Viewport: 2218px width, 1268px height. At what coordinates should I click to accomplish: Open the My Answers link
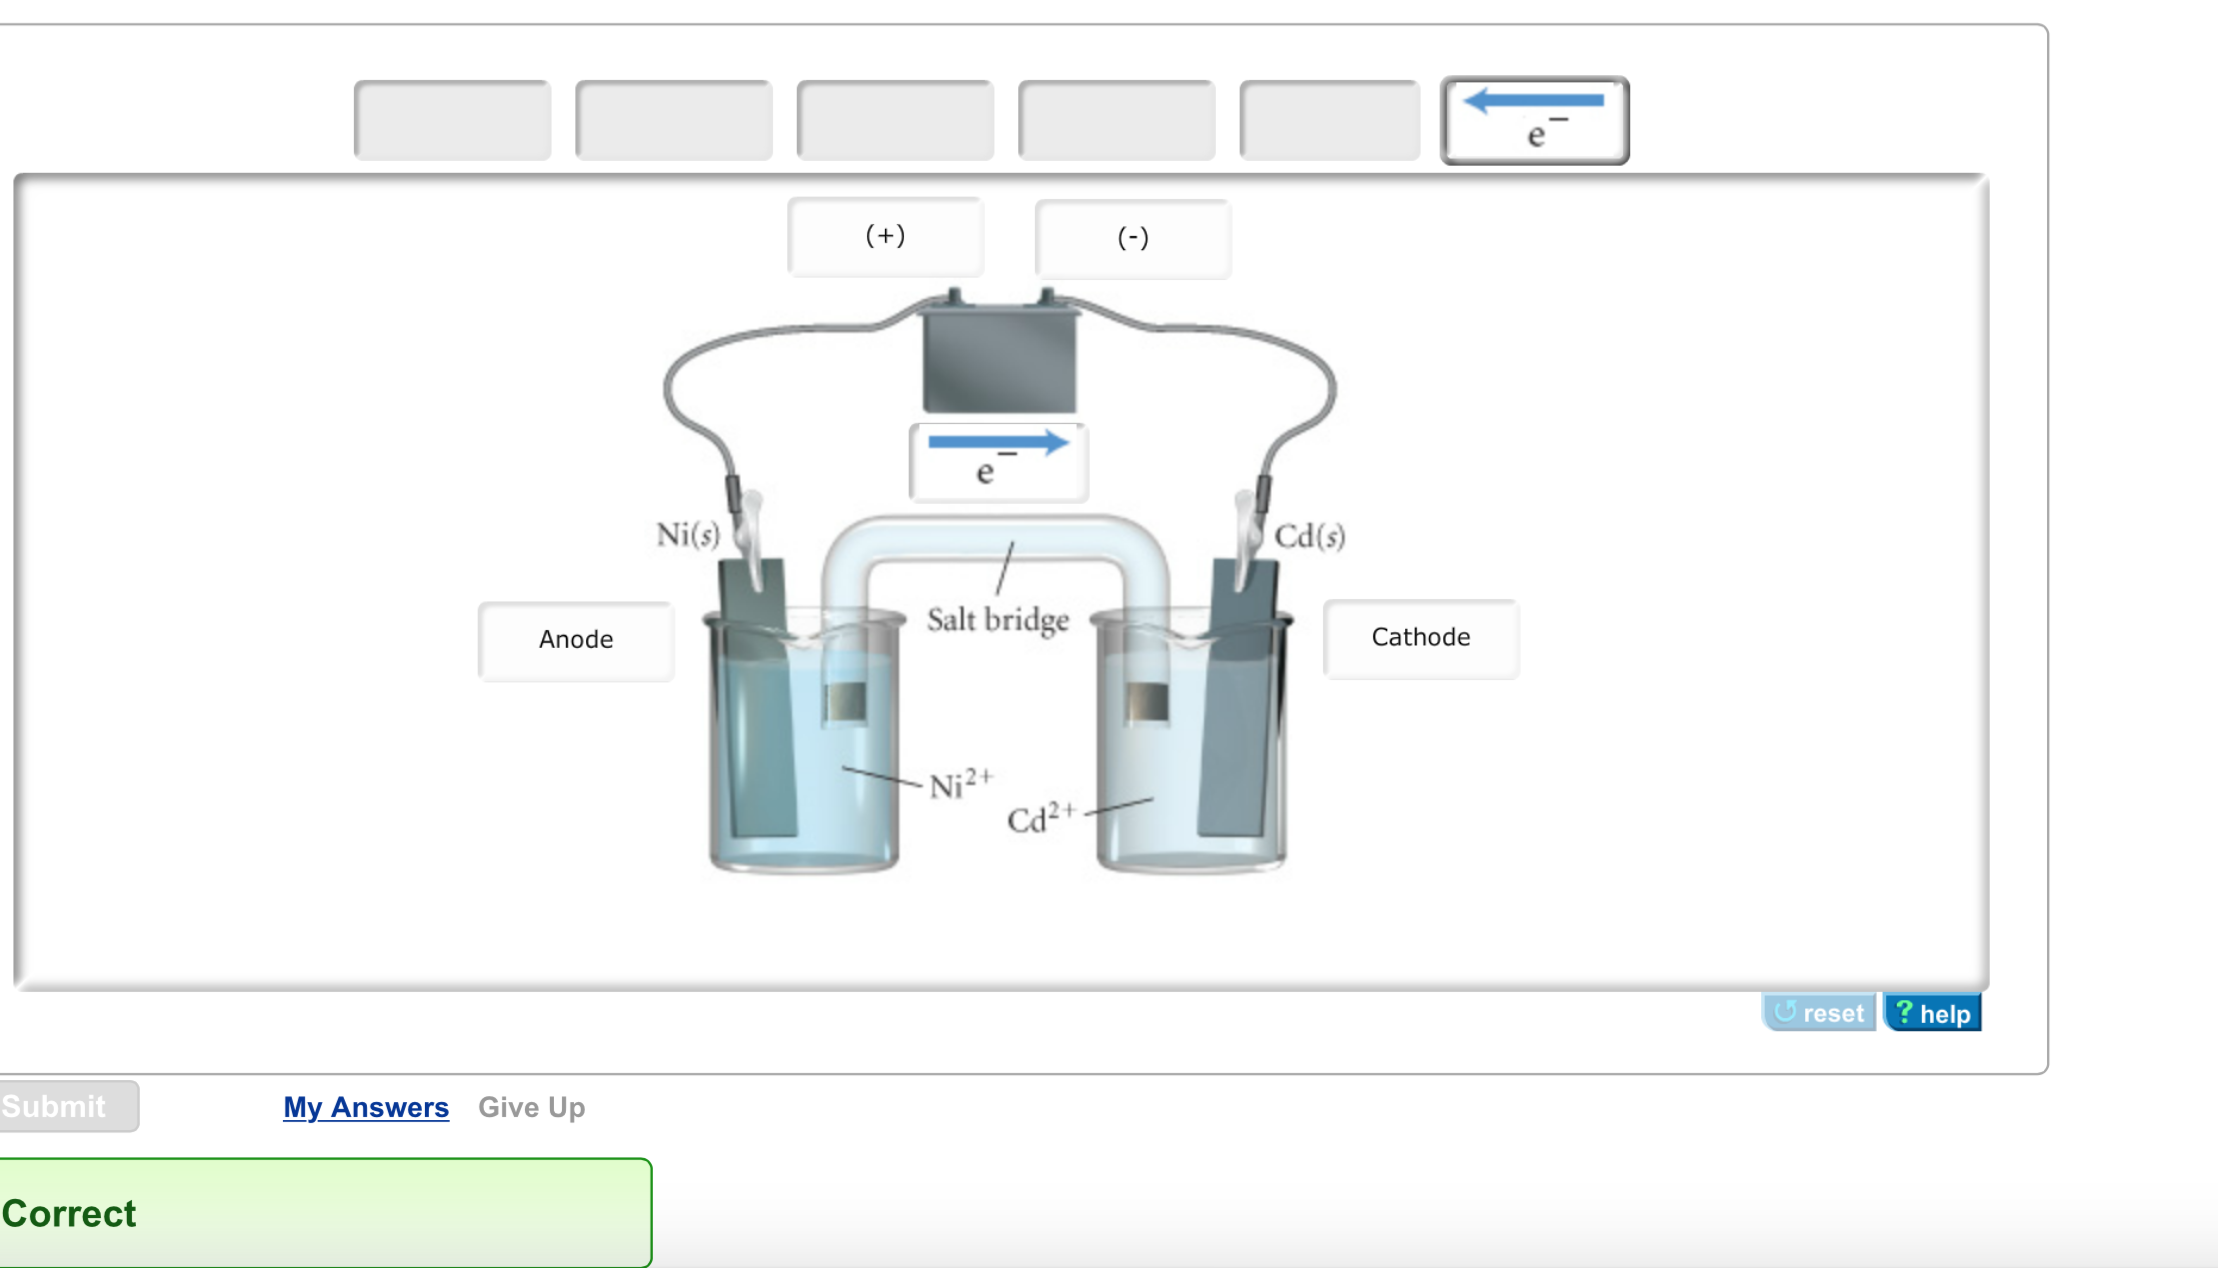tap(365, 1107)
